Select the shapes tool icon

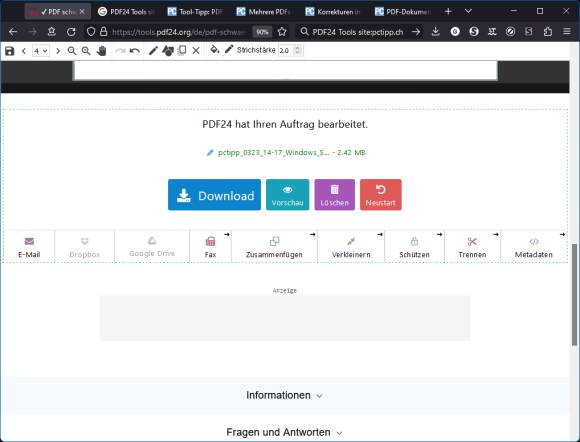click(168, 51)
